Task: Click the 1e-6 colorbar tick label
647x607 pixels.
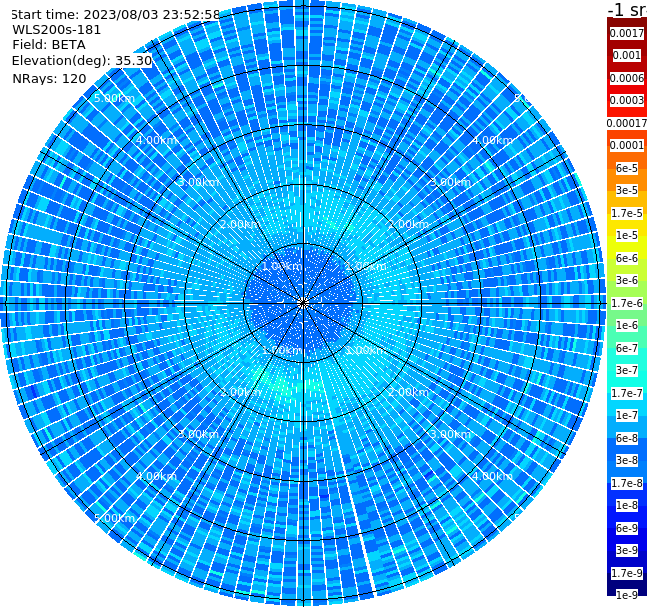Action: (627, 325)
